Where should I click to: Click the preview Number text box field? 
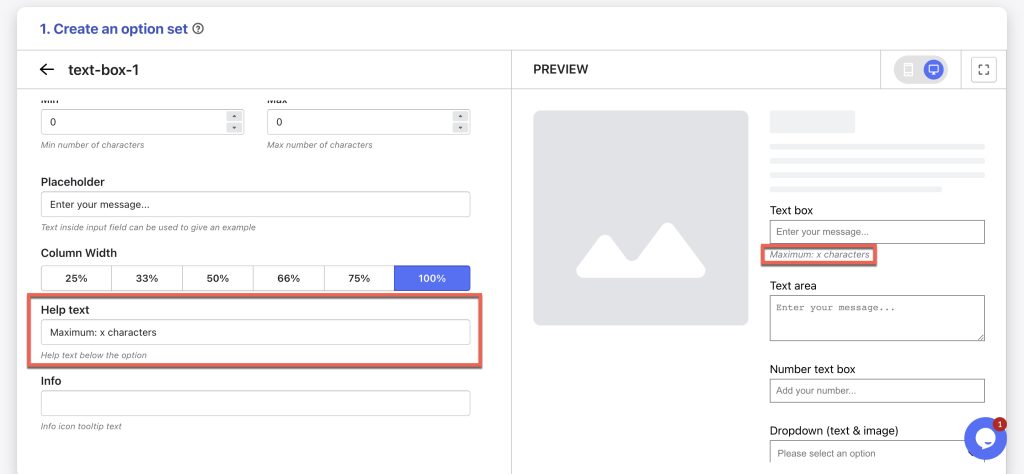click(877, 391)
